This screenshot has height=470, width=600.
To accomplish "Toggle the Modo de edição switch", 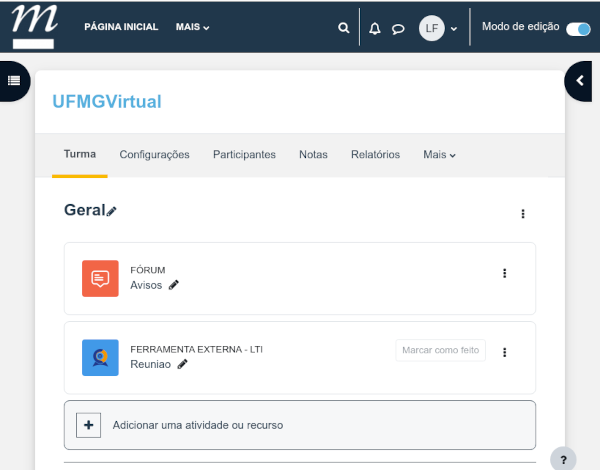I will pos(578,28).
